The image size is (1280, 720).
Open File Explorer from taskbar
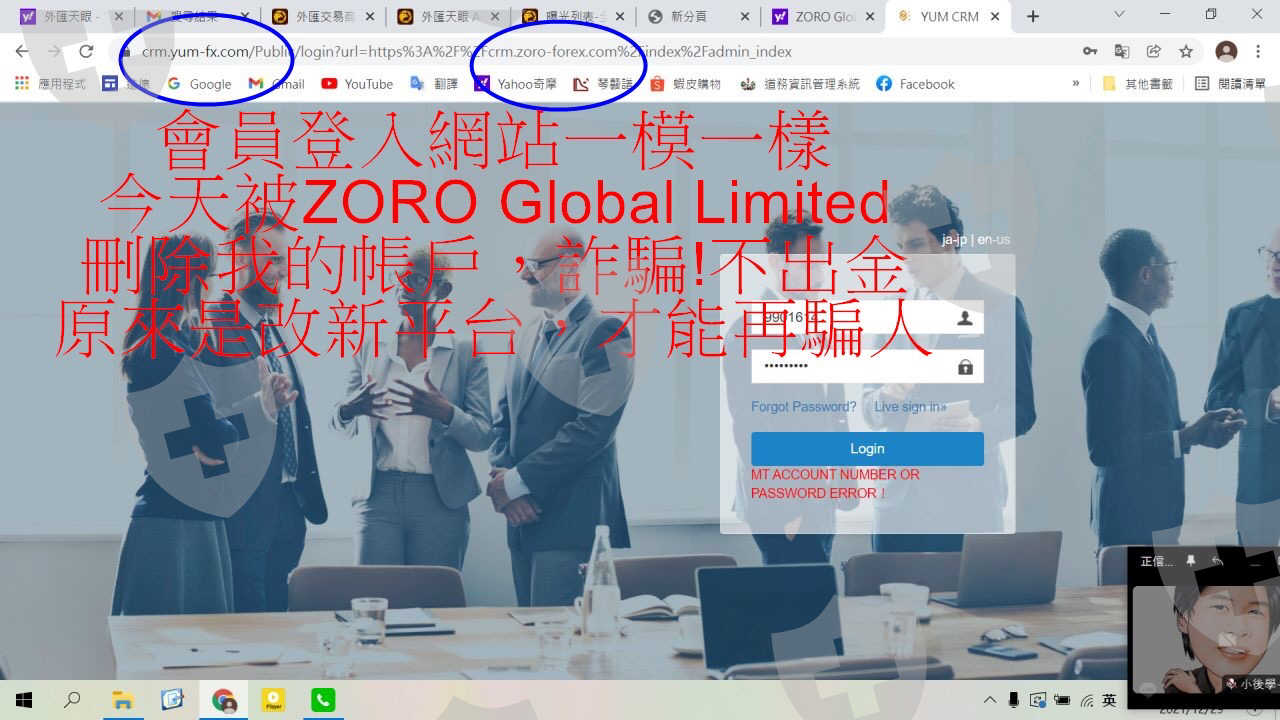122,700
